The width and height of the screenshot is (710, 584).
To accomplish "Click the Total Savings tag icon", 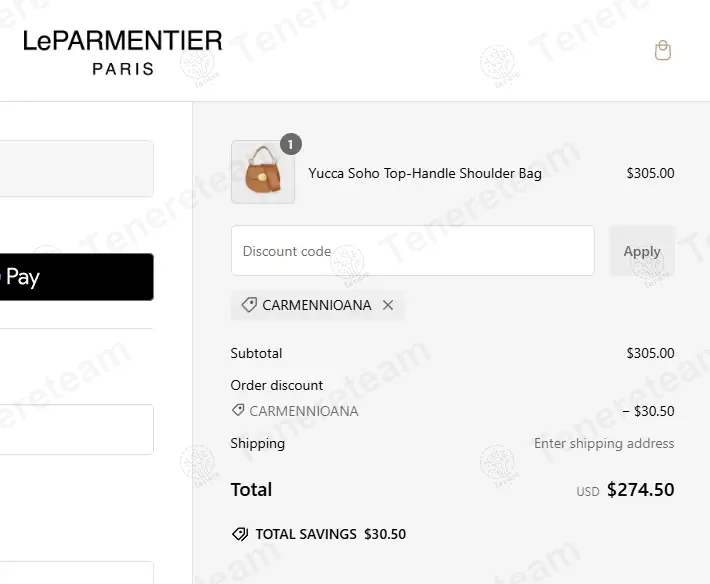I will click(x=240, y=534).
